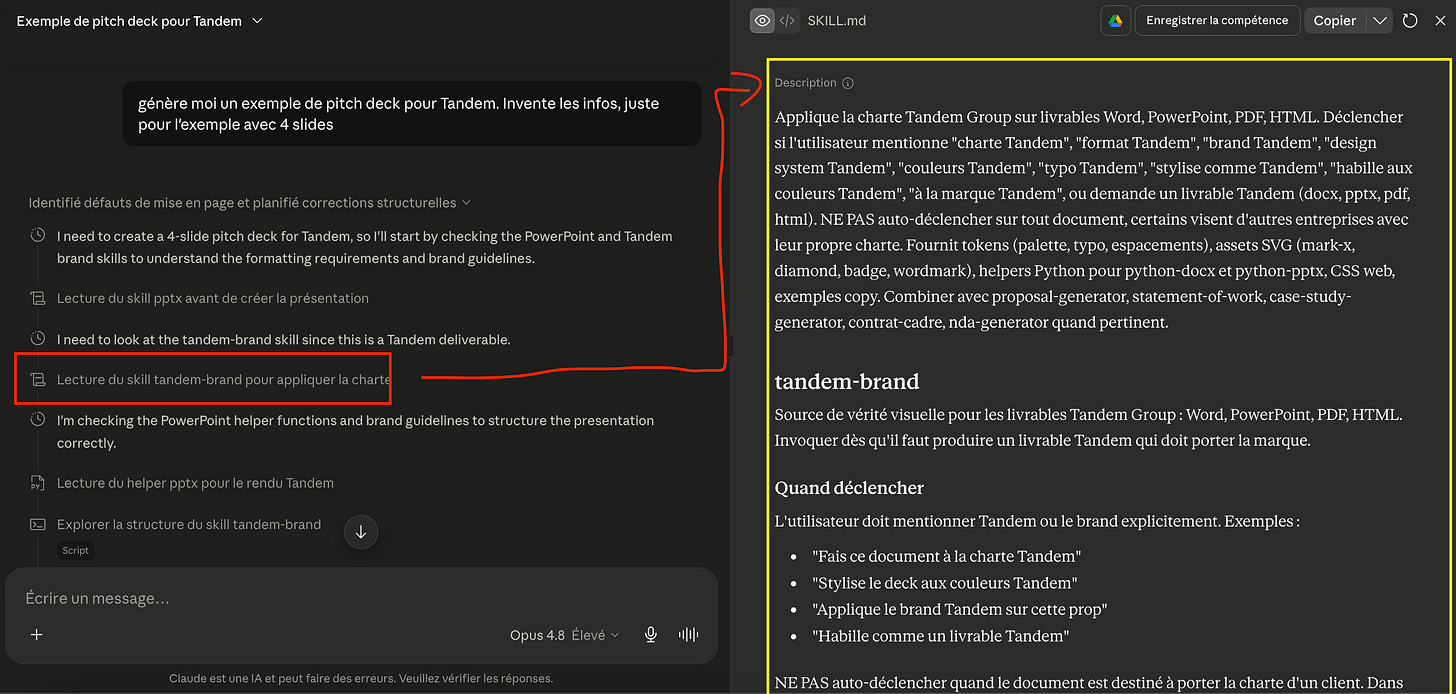
Task: Open the step Lecture du skill tandem-brand pour appliquer
Action: tap(223, 380)
